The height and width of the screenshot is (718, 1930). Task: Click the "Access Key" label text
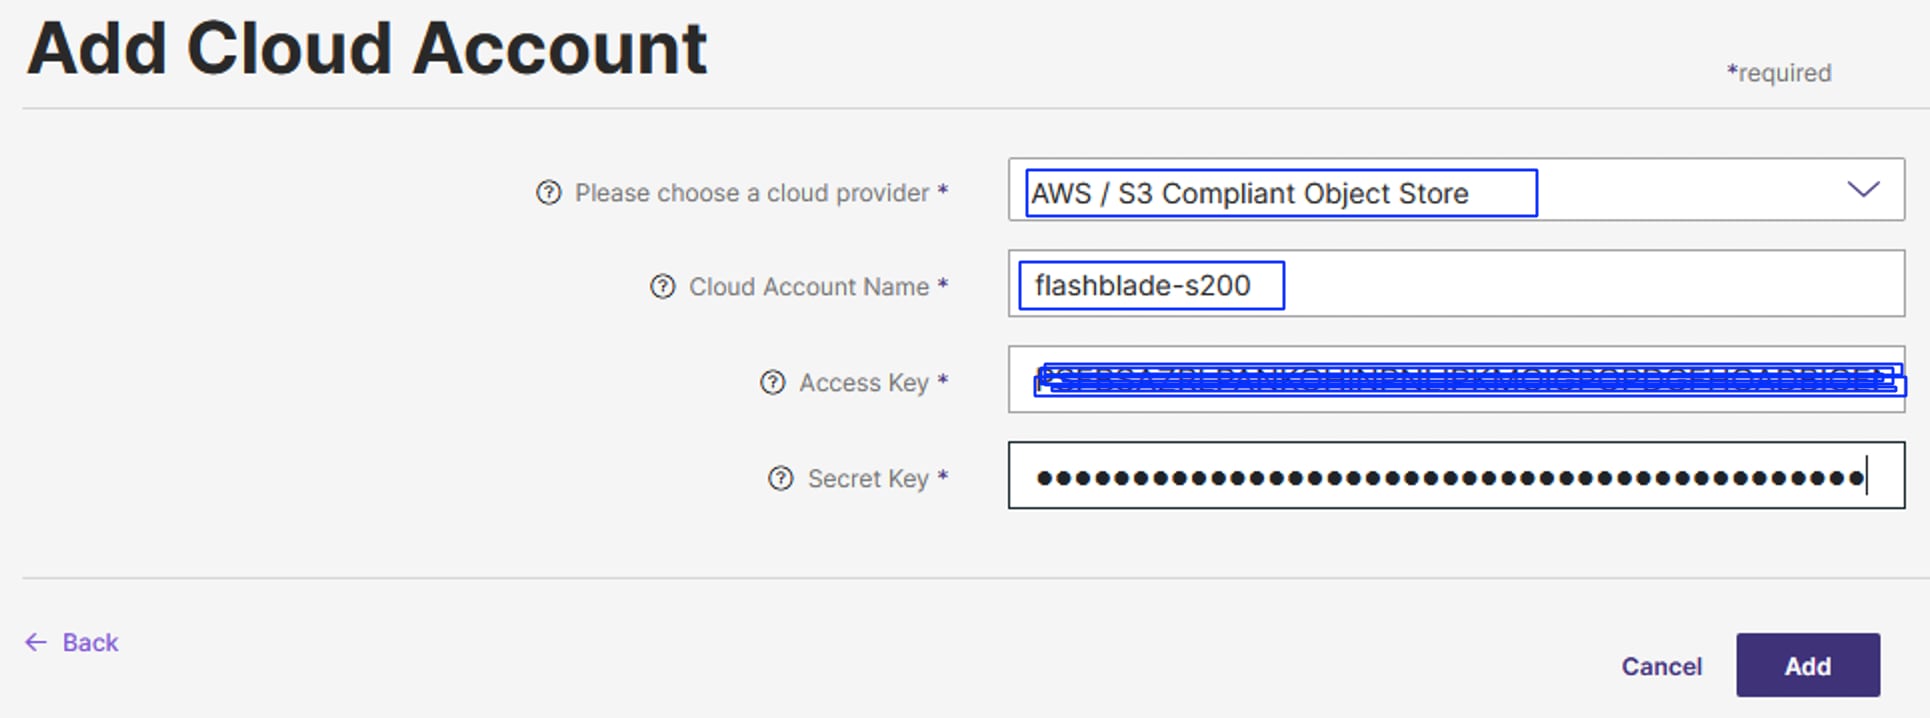point(864,382)
